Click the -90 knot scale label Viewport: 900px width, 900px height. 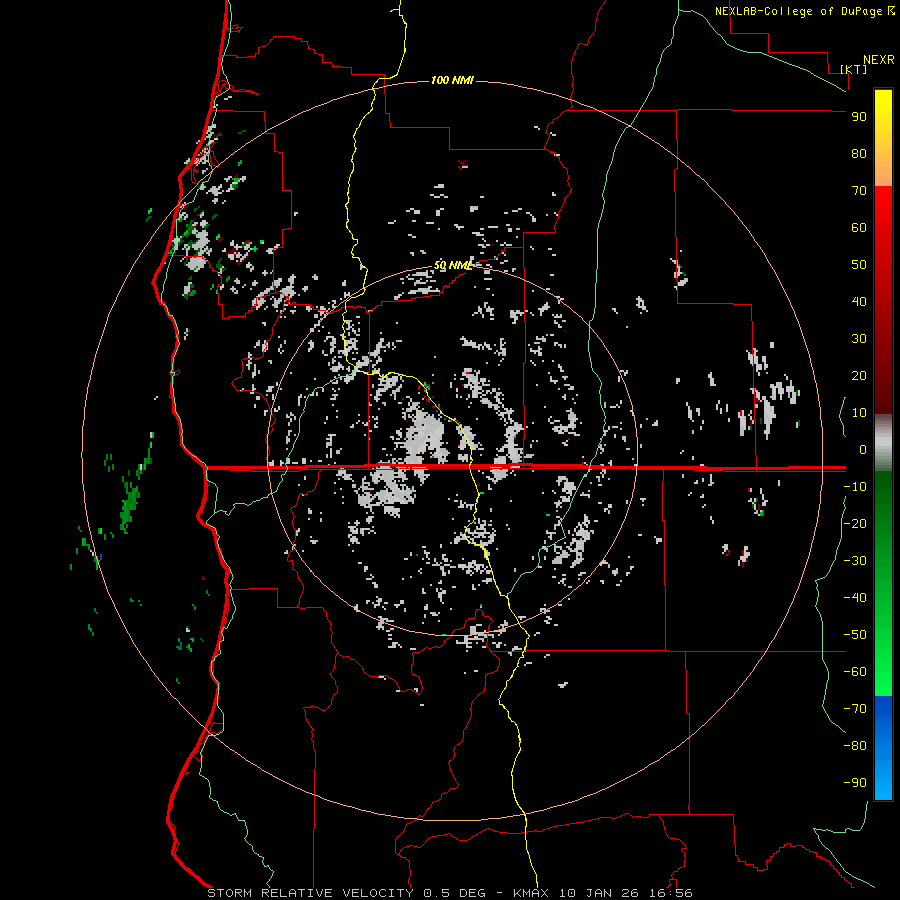(x=855, y=783)
